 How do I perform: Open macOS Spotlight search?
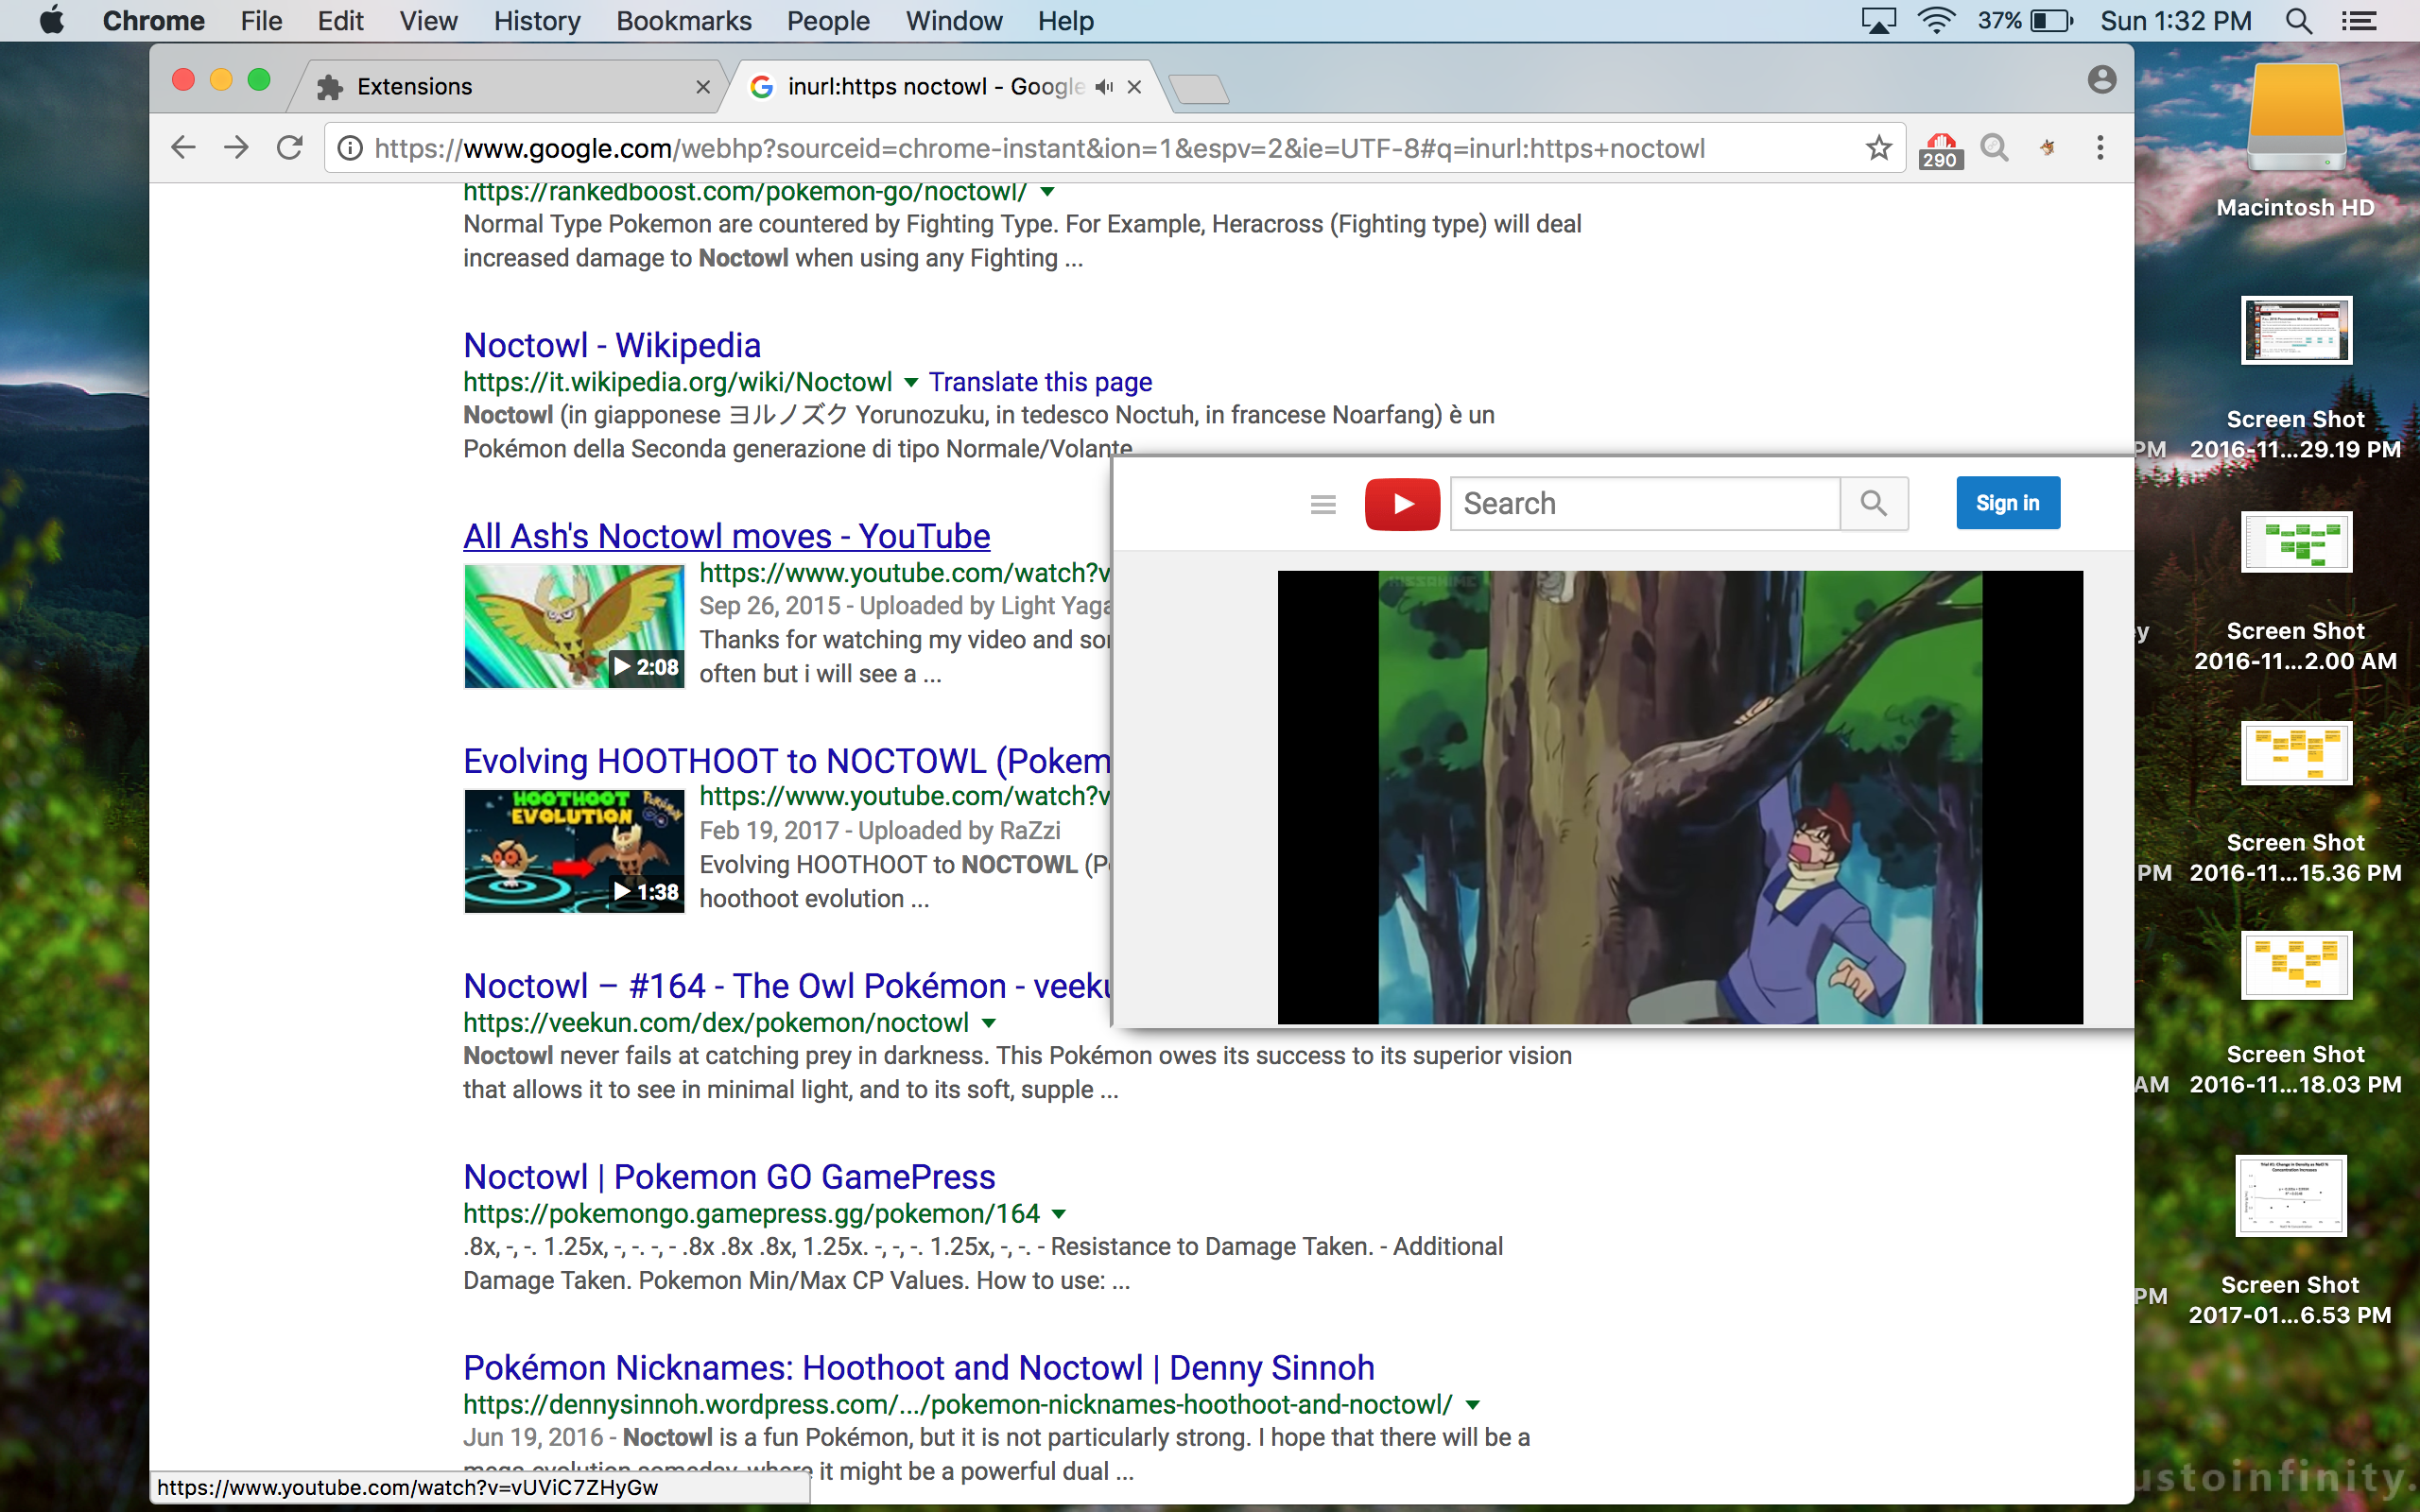coord(2298,21)
